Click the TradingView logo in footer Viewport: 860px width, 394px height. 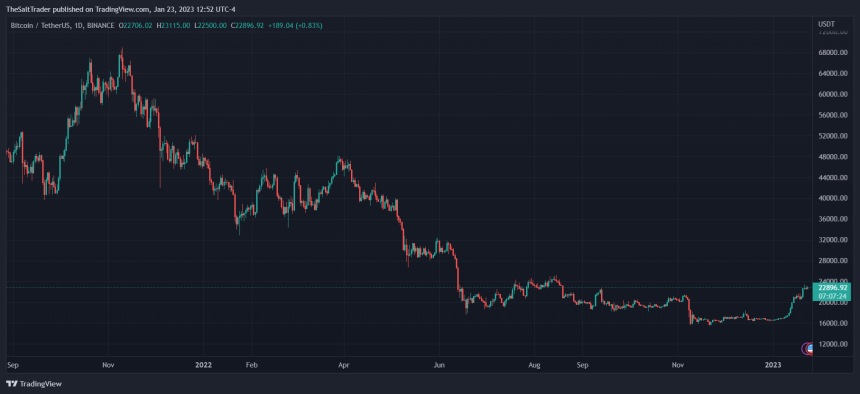click(34, 384)
